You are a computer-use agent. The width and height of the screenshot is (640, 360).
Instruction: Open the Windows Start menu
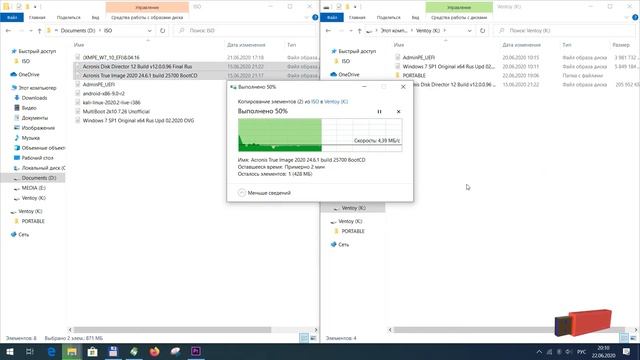[x=10, y=351]
